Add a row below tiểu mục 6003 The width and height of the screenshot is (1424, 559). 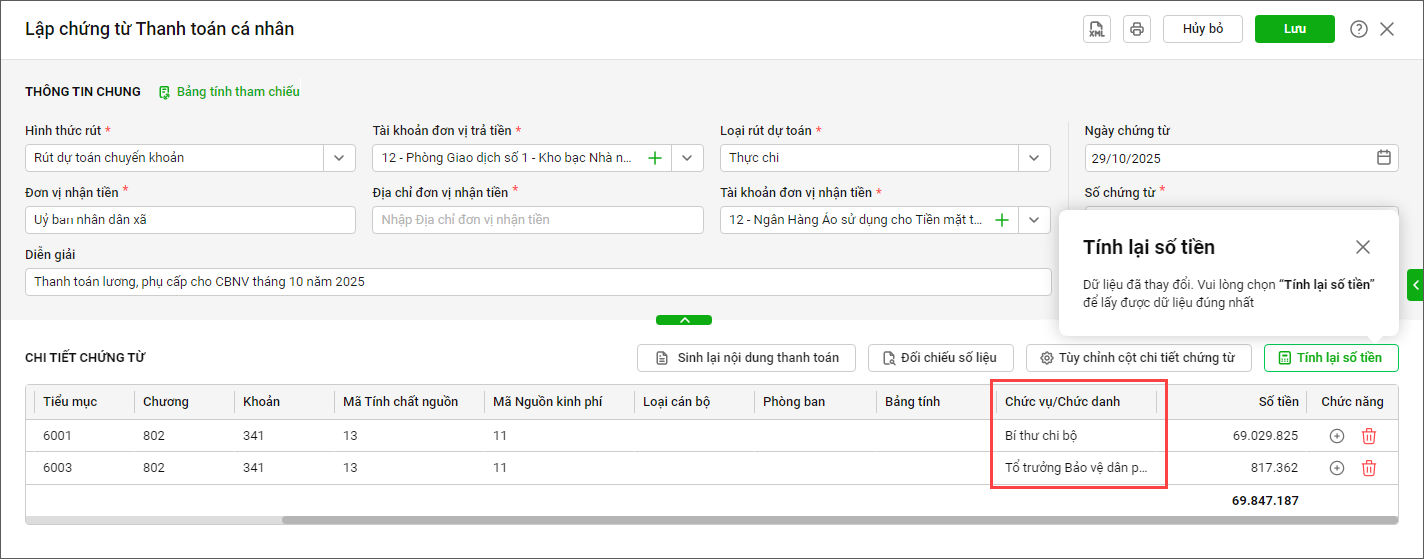click(x=1337, y=468)
